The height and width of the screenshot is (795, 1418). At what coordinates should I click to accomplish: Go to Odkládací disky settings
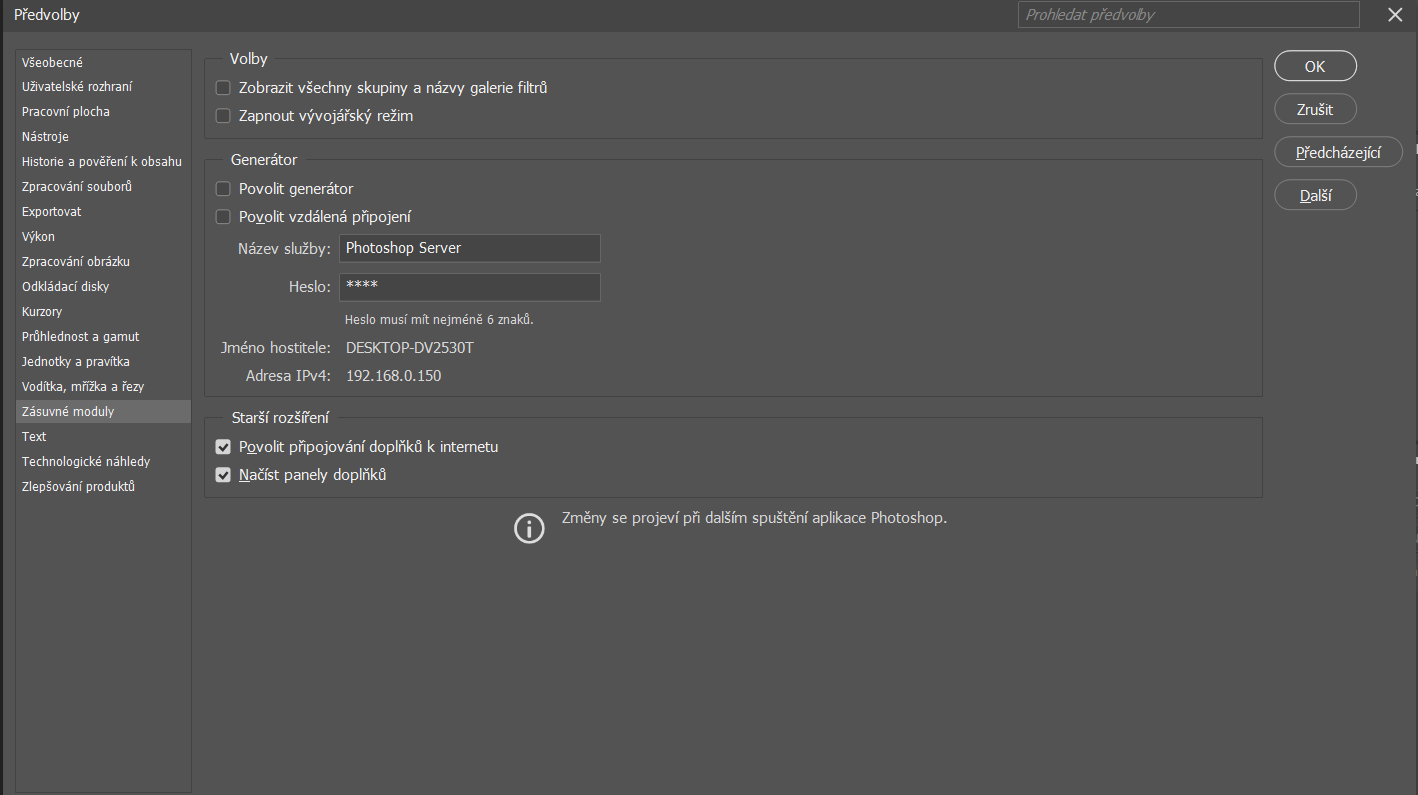point(65,287)
